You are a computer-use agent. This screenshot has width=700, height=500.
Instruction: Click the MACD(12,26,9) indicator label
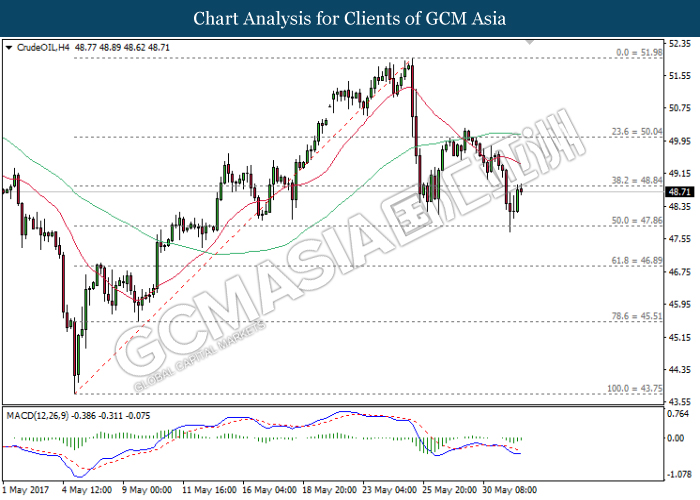pyautogui.click(x=38, y=416)
